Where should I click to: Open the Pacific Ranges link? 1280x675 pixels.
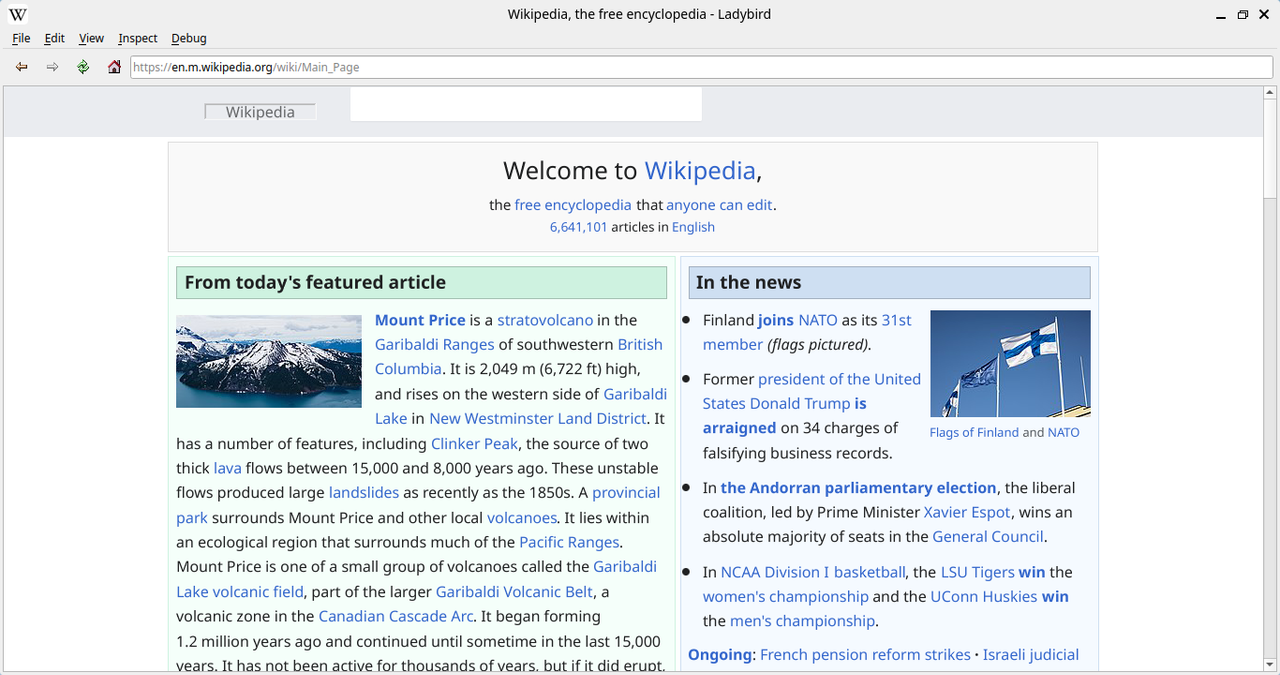click(570, 542)
